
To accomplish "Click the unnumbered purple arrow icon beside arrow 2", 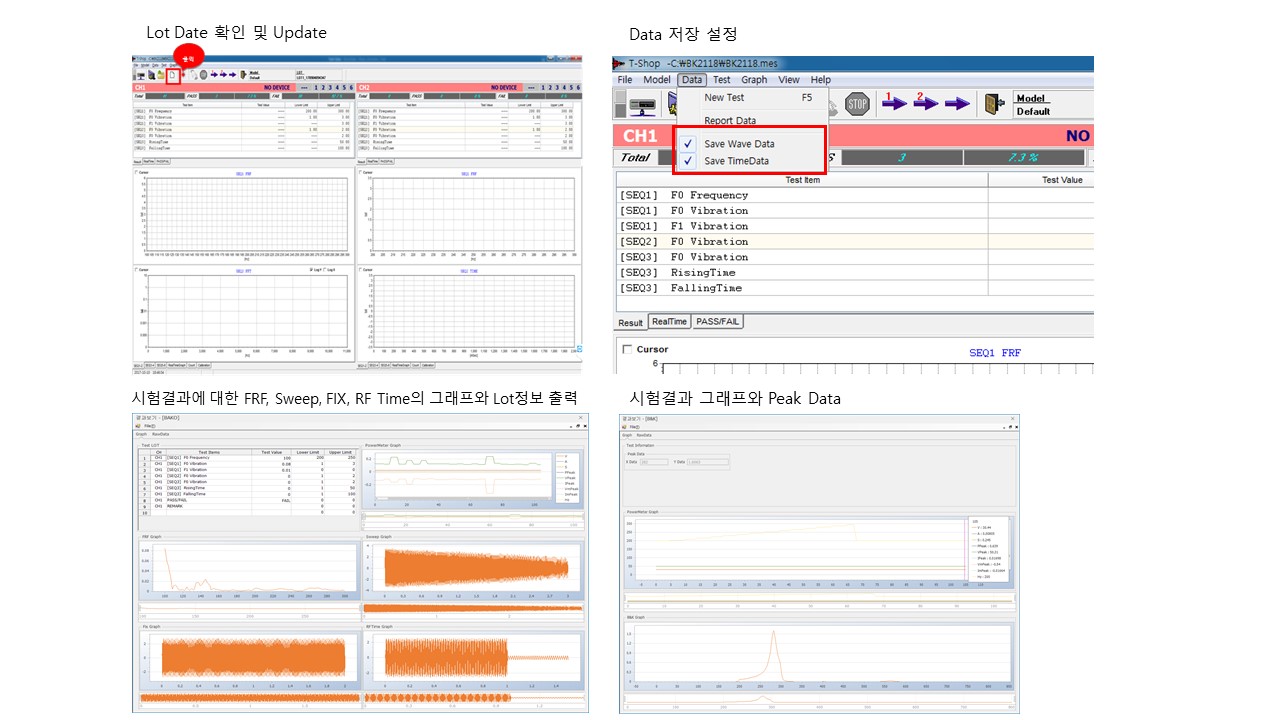I will click(958, 103).
